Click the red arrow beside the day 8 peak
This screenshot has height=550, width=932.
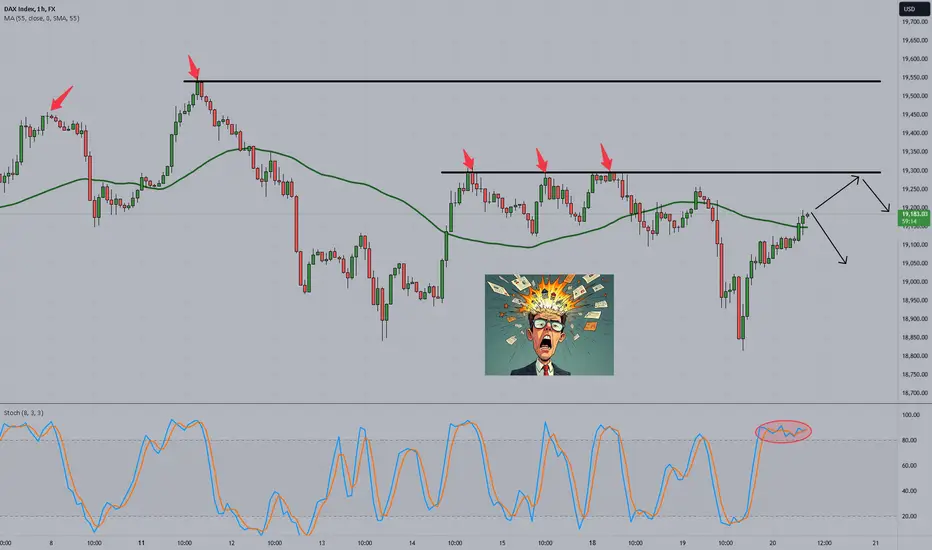pos(62,98)
